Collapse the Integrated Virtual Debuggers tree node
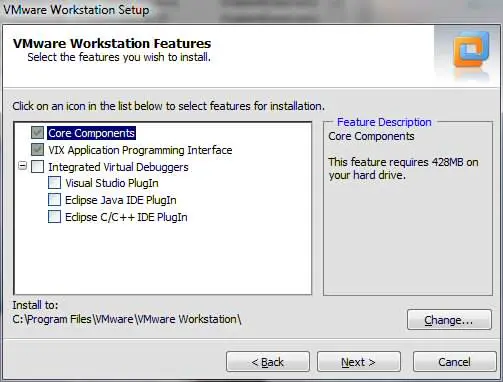The width and height of the screenshot is (503, 382). tap(22, 166)
